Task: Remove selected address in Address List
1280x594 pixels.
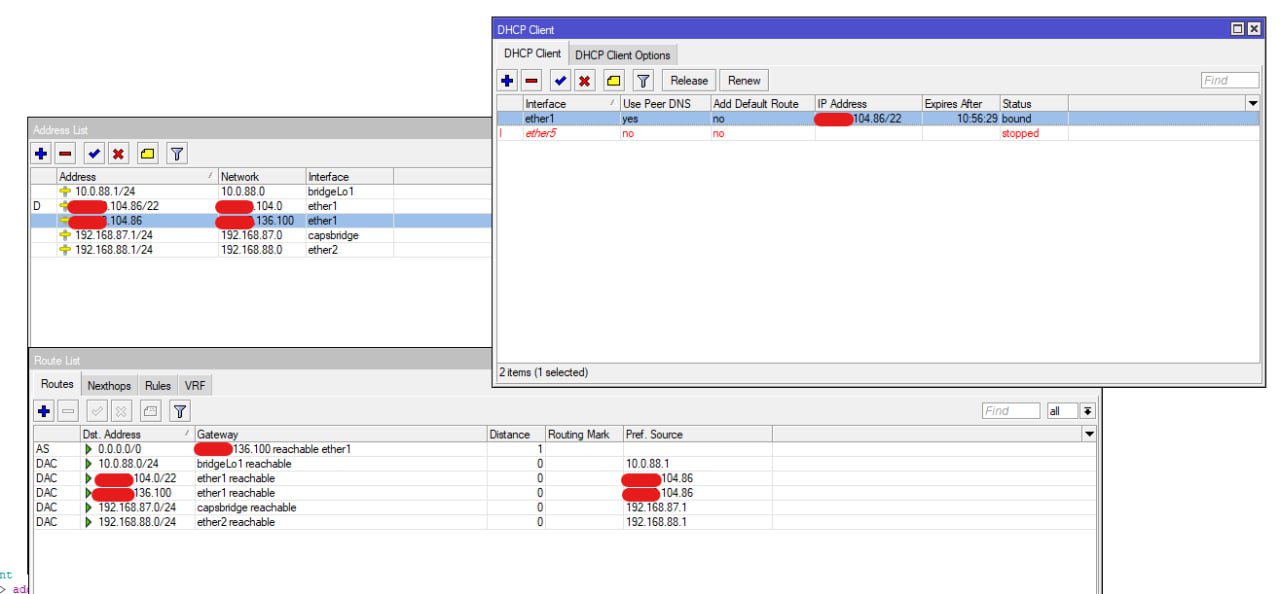Action: click(x=65, y=154)
